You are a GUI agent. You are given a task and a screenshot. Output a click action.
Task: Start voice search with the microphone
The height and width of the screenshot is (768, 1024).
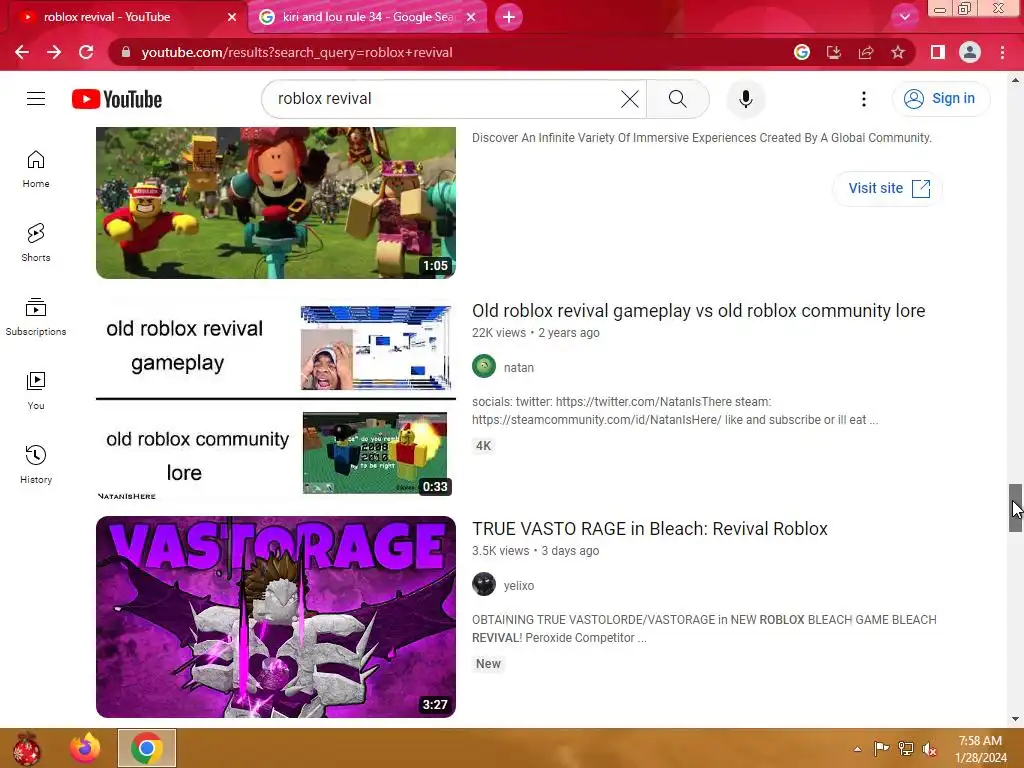coord(745,99)
